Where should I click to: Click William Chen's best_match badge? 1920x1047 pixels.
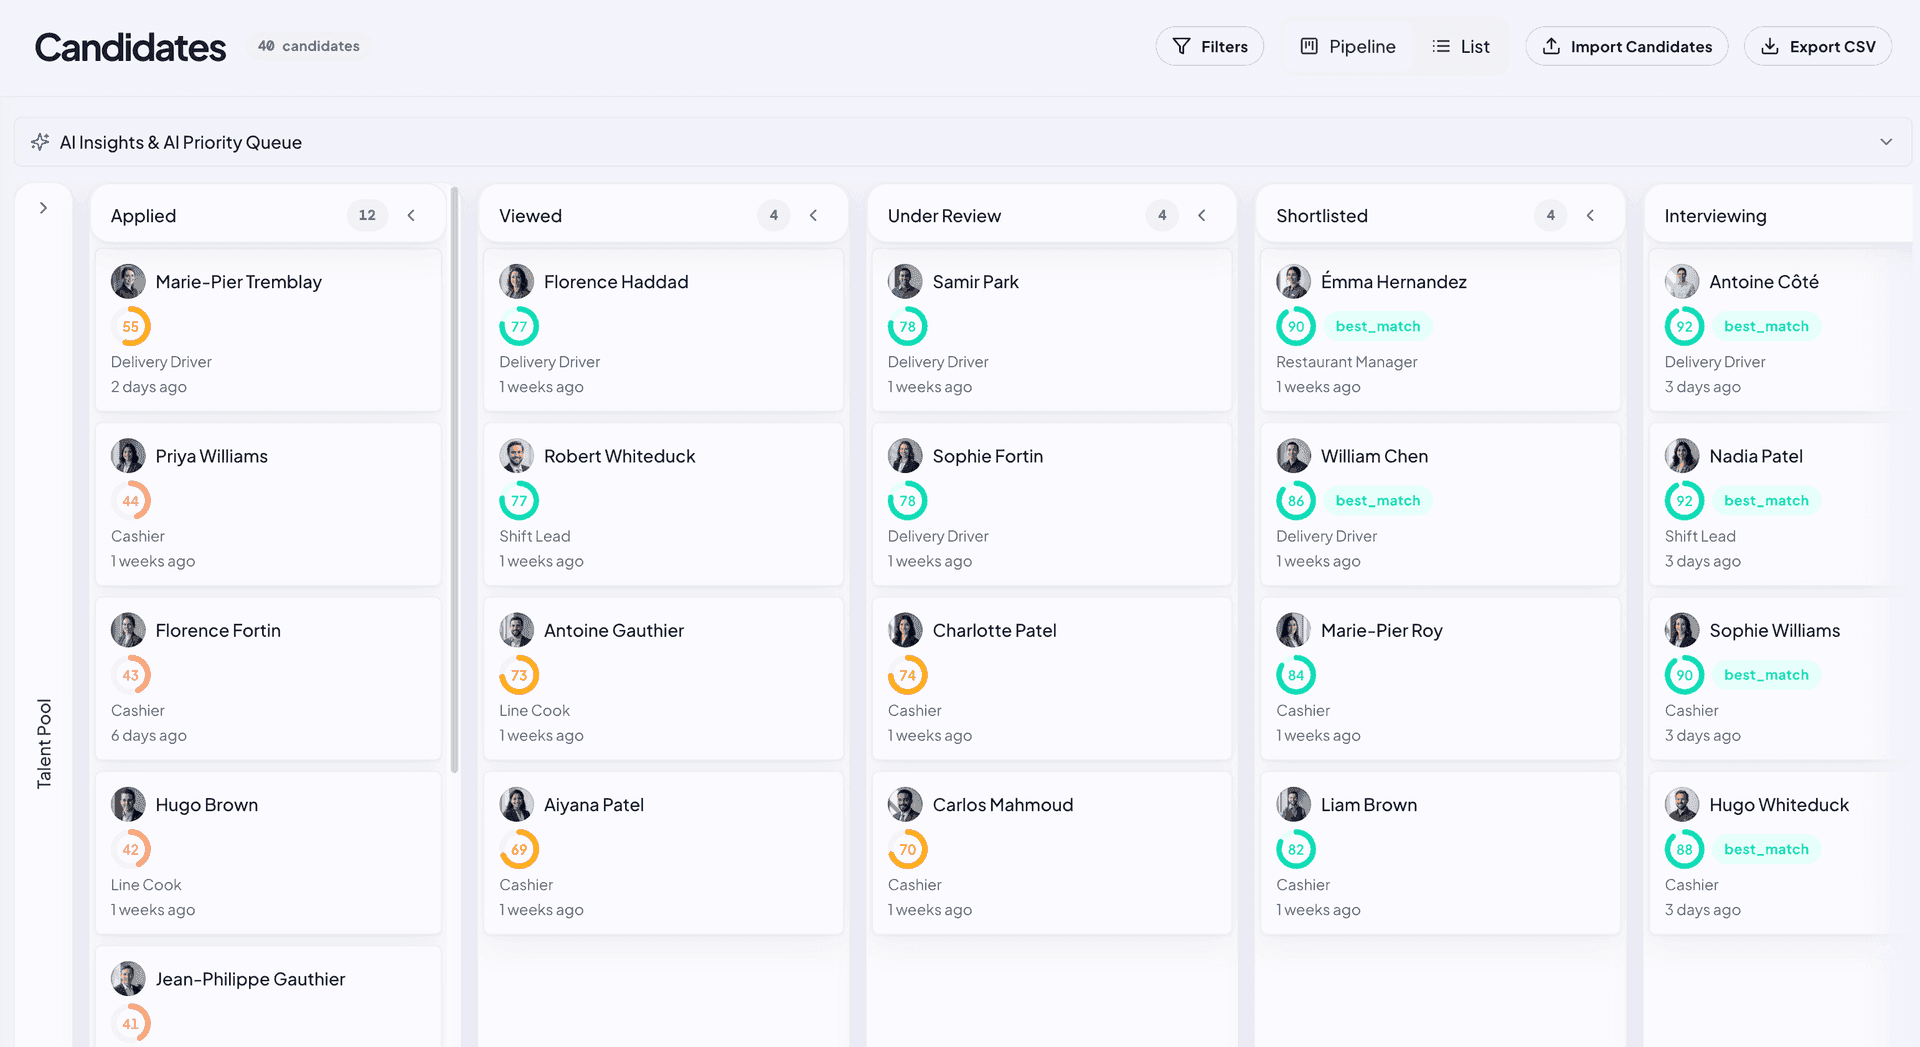point(1378,501)
